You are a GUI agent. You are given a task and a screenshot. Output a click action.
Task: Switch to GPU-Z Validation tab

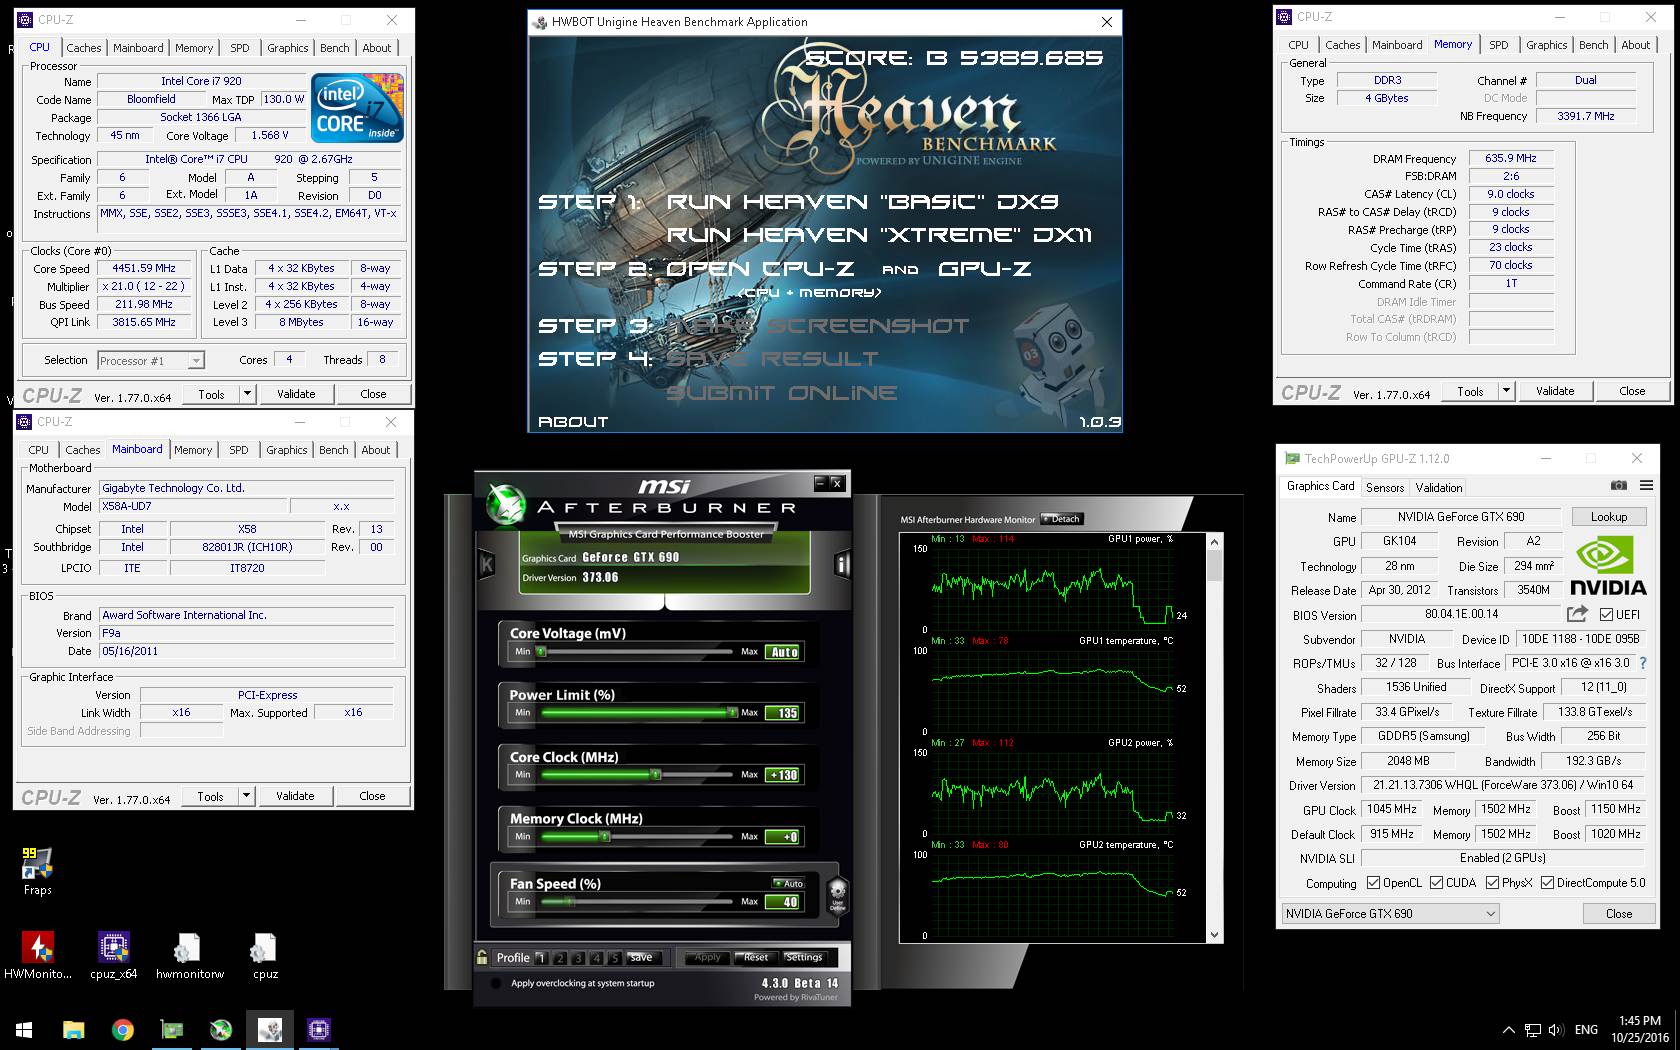coord(1439,487)
